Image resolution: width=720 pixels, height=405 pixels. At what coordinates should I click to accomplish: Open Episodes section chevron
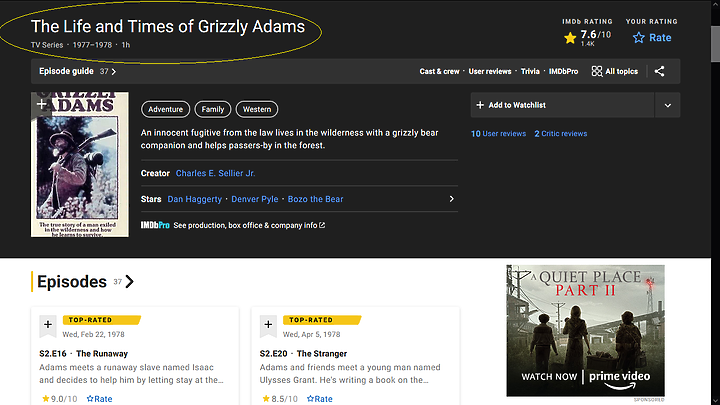coord(130,282)
